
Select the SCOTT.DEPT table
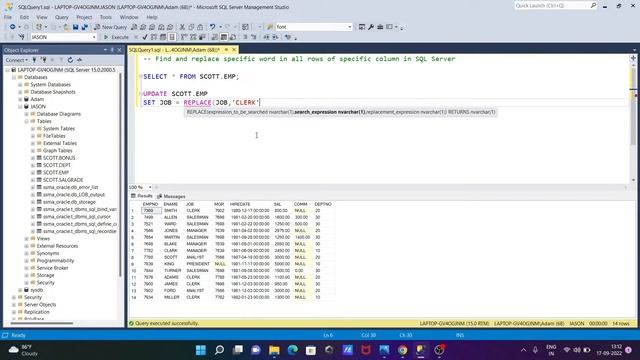pos(57,165)
